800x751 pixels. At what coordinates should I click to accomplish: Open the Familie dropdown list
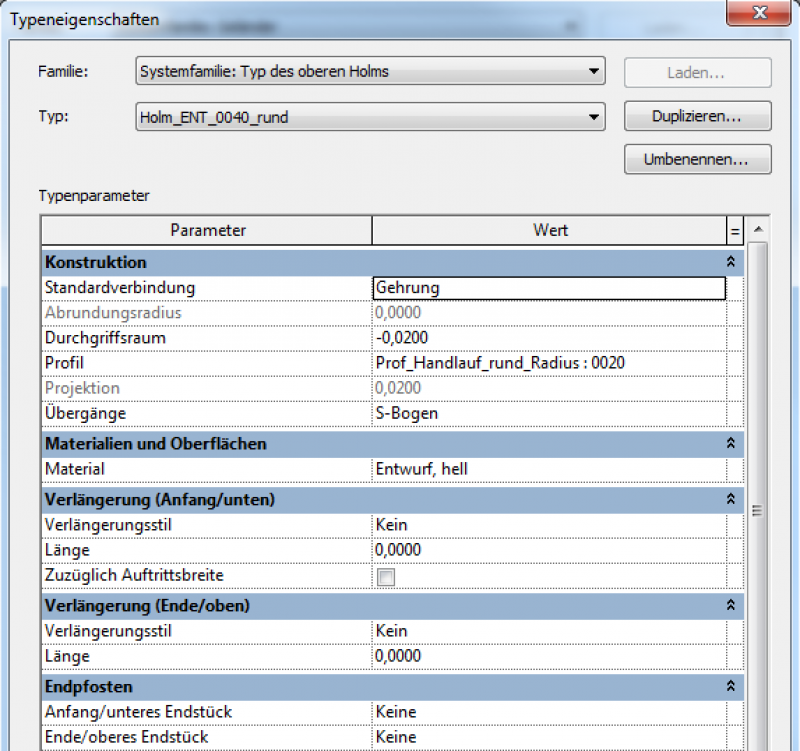pos(595,72)
